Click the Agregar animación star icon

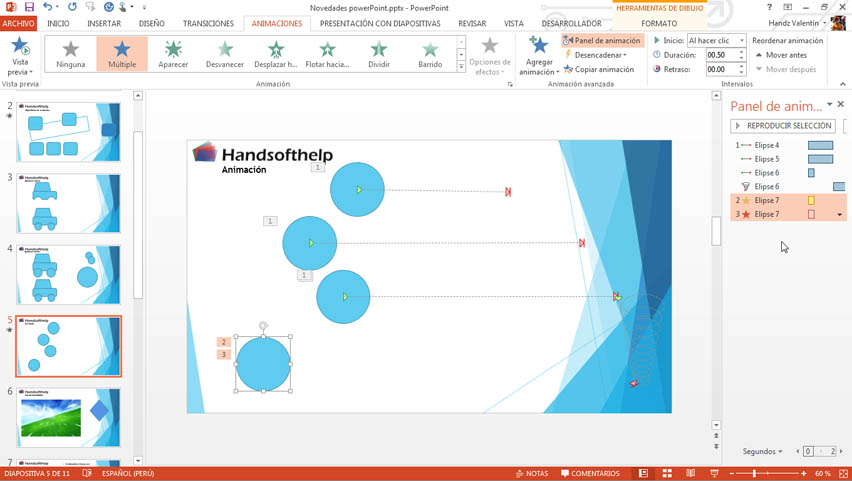tap(539, 47)
